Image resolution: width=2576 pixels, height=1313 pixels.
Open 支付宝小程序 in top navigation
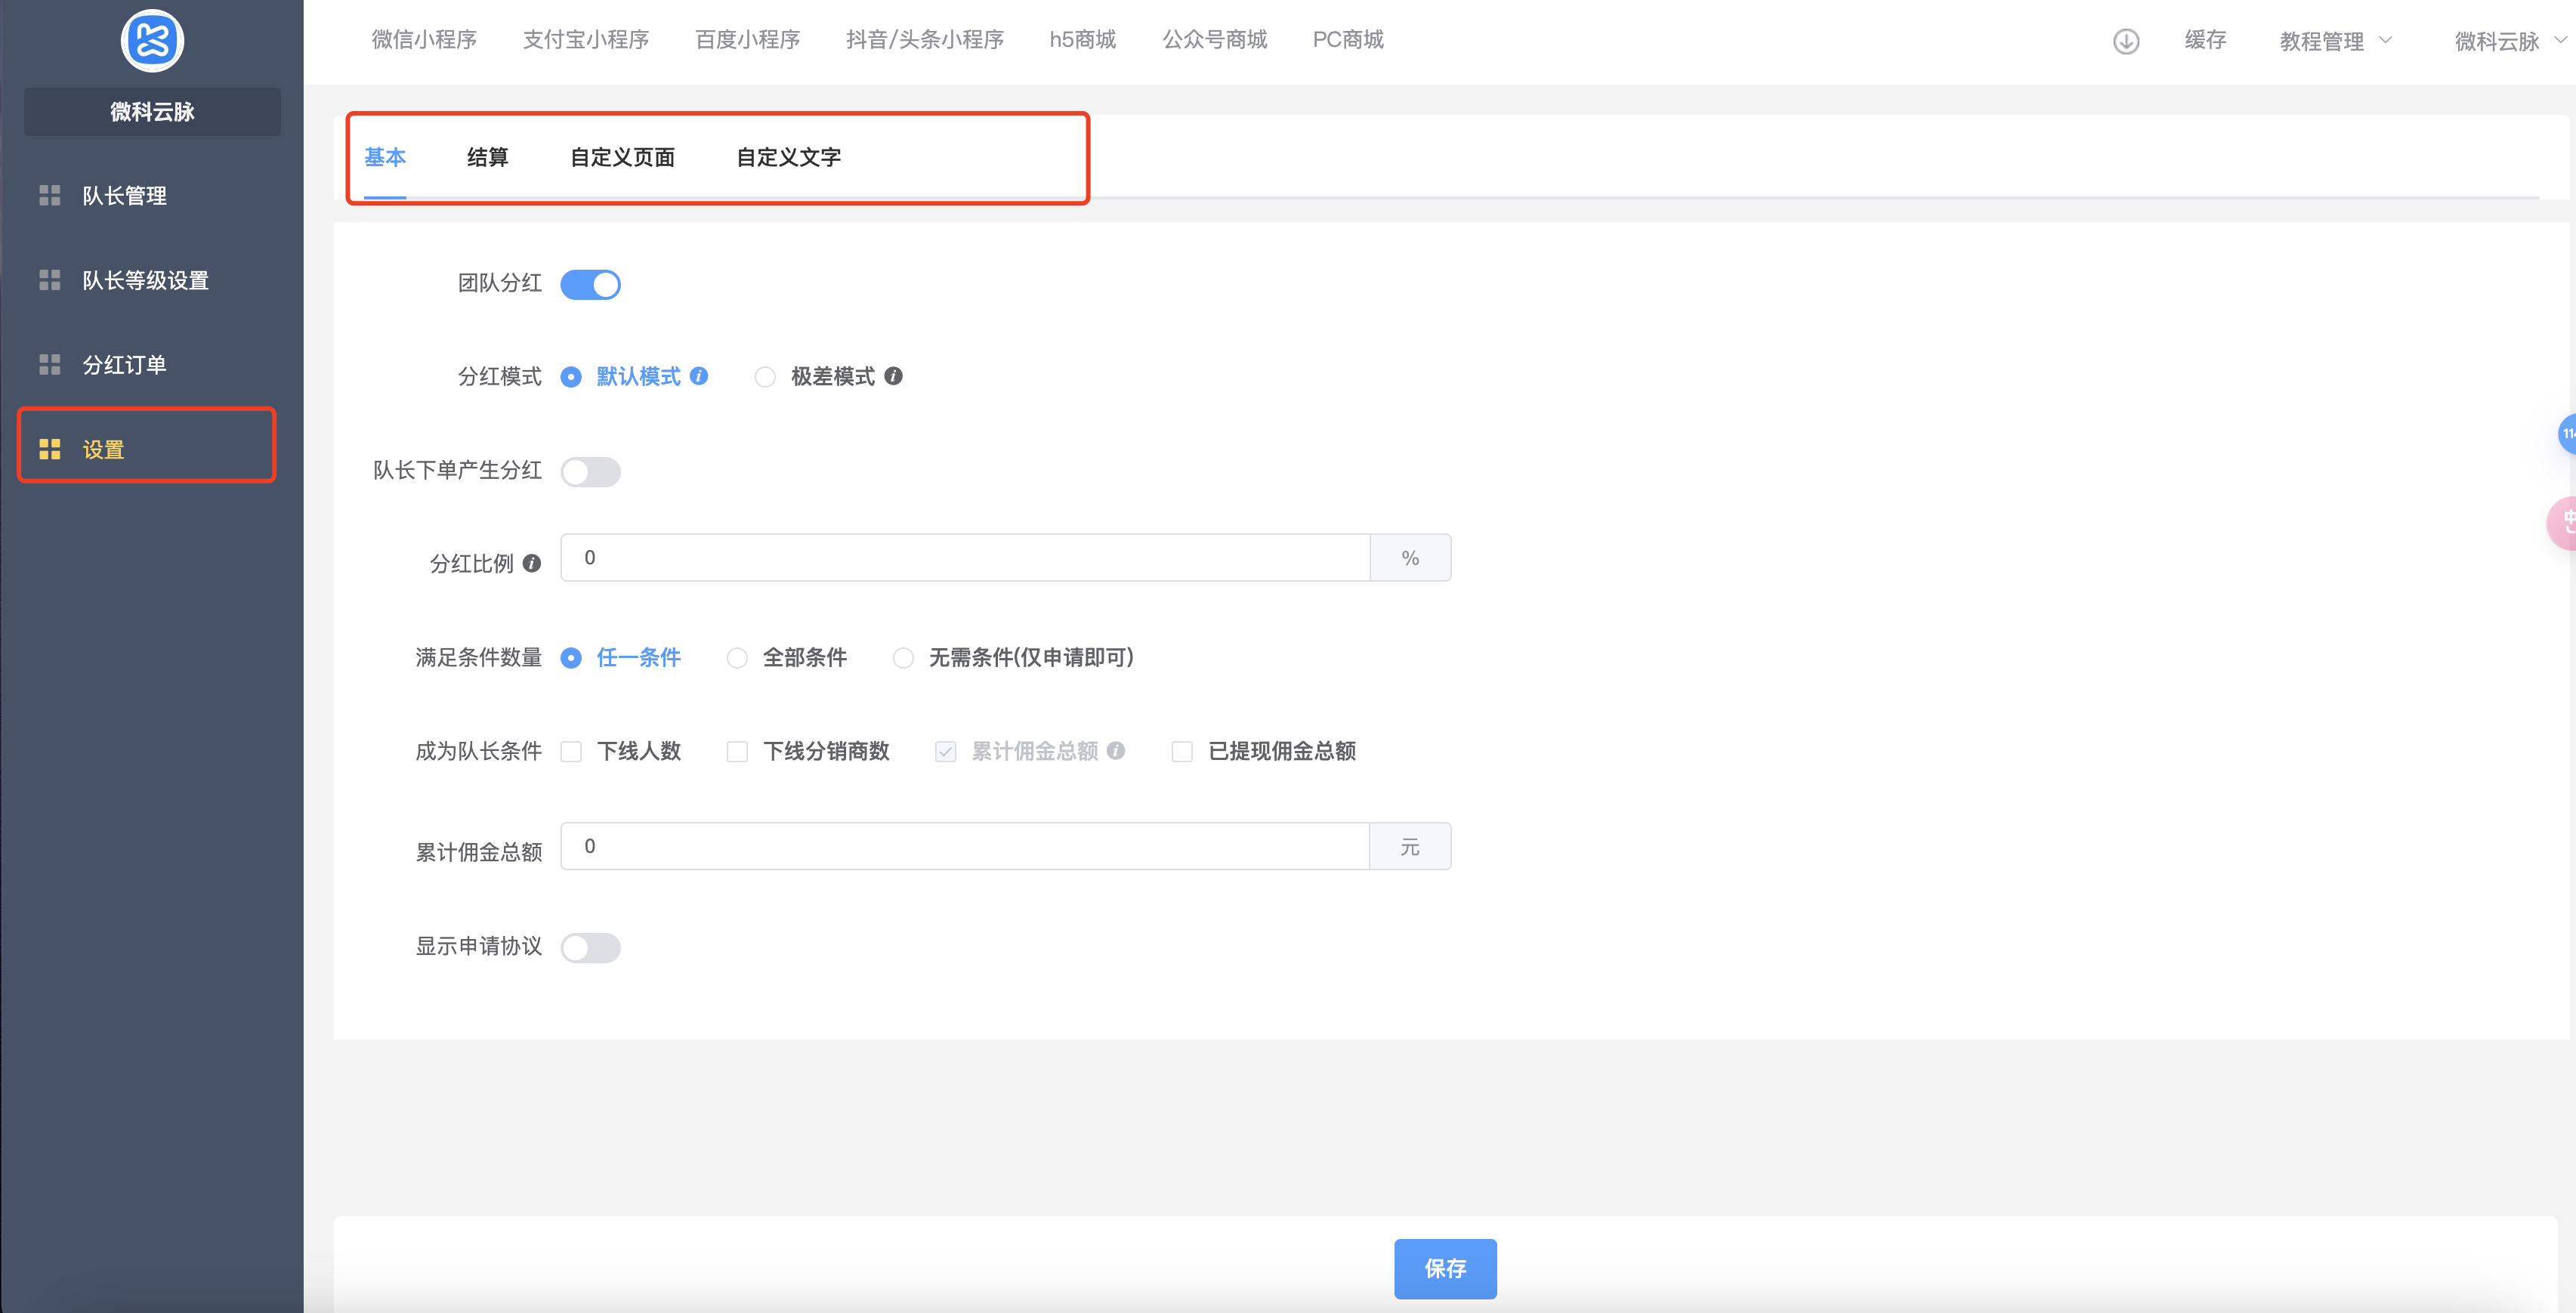[x=586, y=39]
